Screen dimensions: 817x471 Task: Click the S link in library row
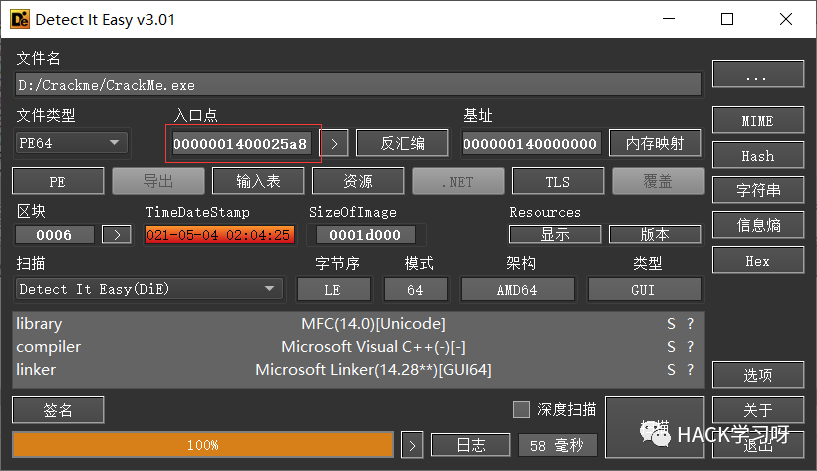(x=671, y=324)
